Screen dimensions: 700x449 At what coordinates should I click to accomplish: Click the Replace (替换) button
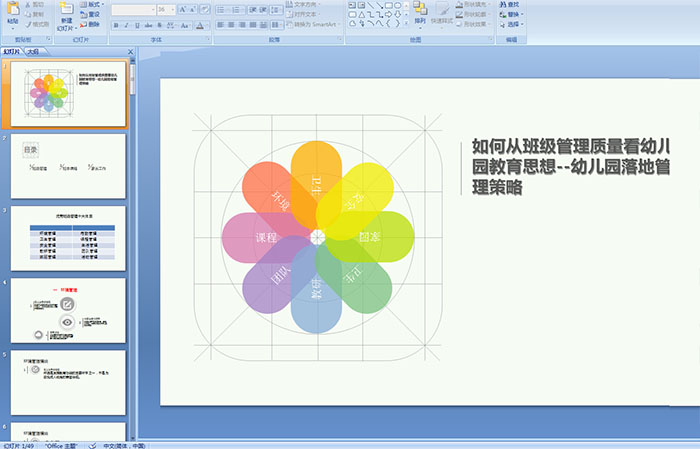(x=511, y=15)
